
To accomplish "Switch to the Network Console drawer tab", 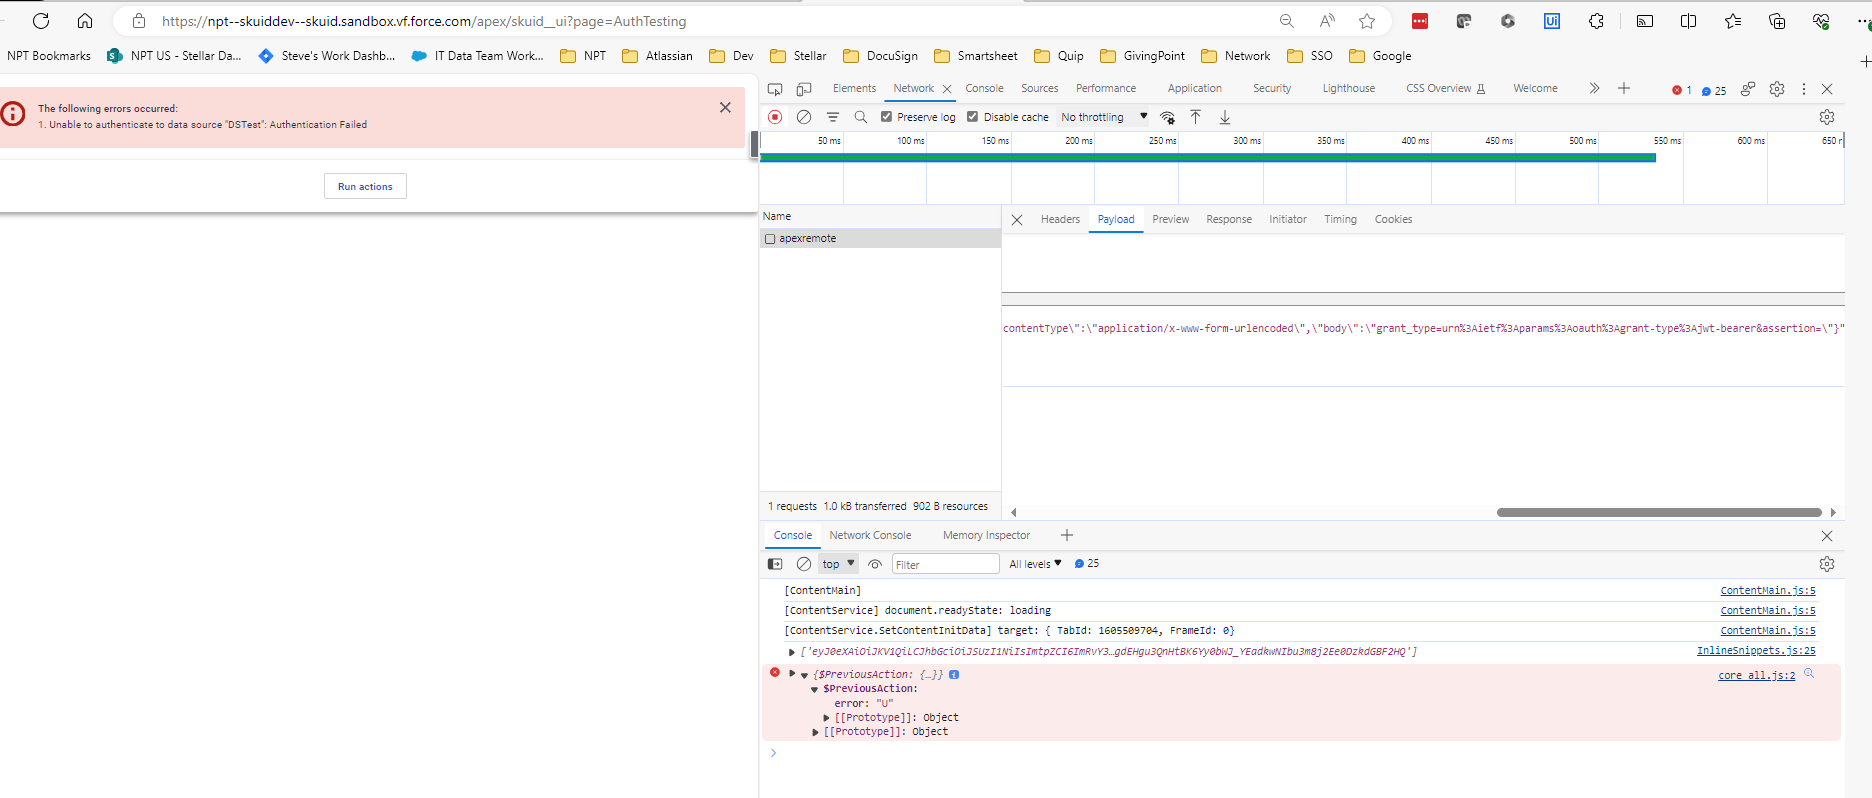I will [870, 535].
